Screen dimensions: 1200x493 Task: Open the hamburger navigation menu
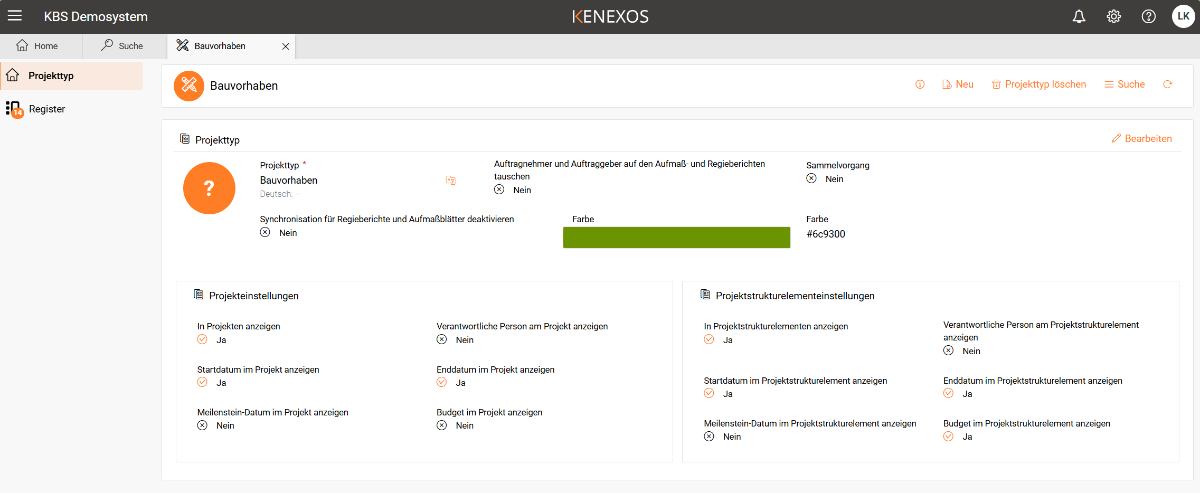pyautogui.click(x=15, y=16)
